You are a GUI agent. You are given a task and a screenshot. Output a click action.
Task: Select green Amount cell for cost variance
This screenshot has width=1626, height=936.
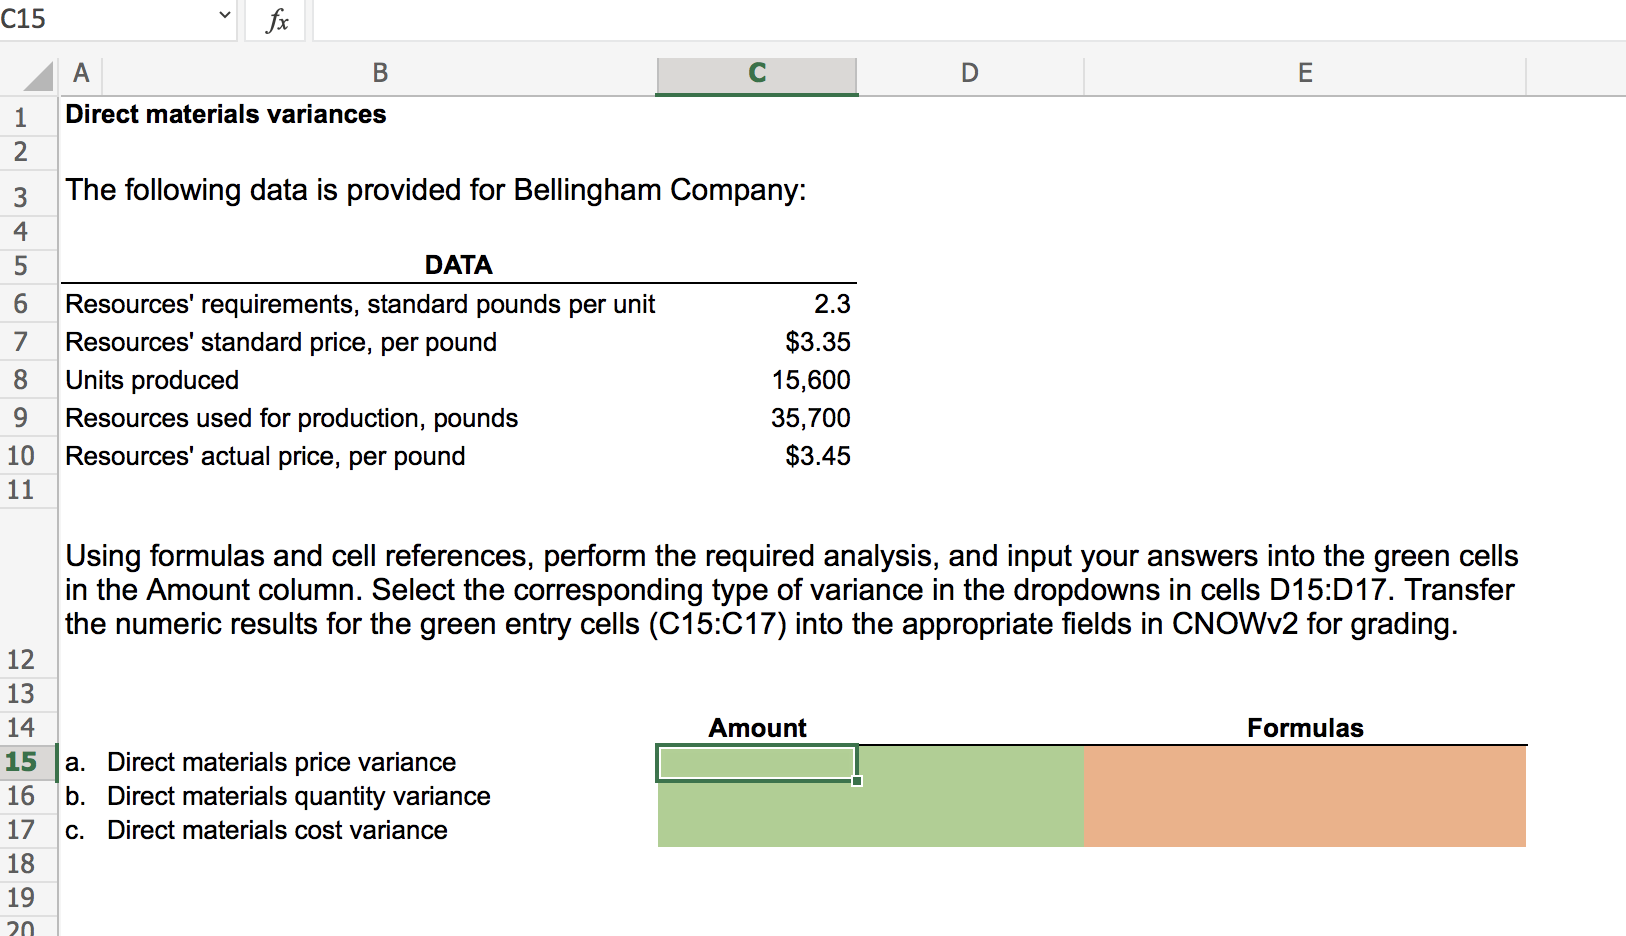pos(757,830)
